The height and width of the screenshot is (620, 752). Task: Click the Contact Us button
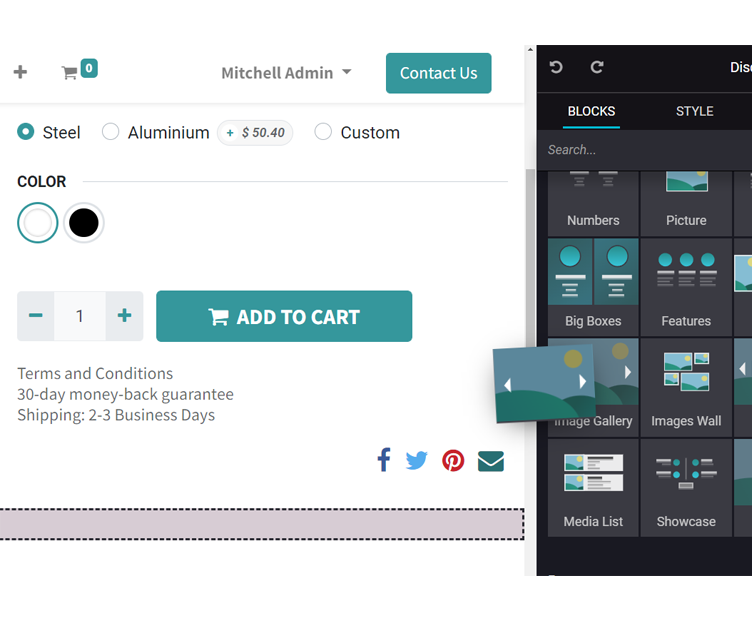coord(438,73)
